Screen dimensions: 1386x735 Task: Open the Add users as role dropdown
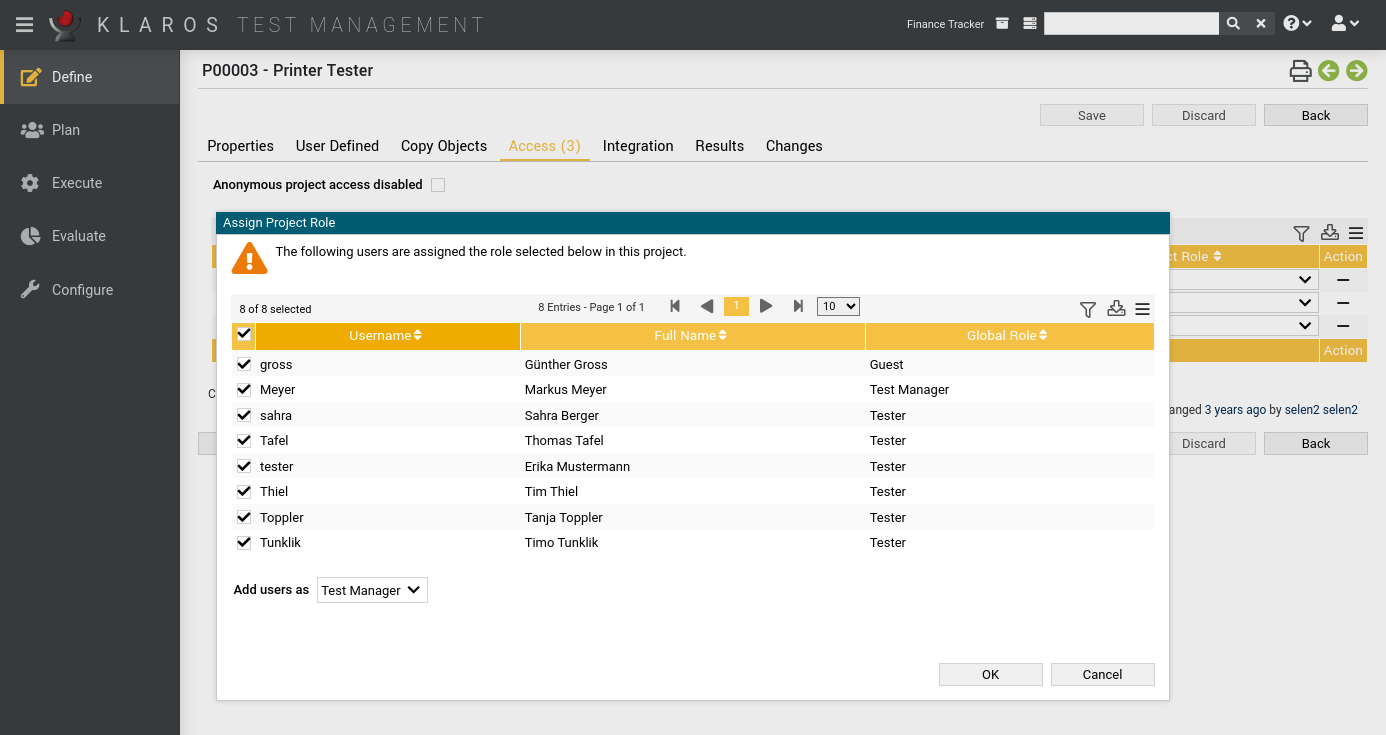coord(371,590)
